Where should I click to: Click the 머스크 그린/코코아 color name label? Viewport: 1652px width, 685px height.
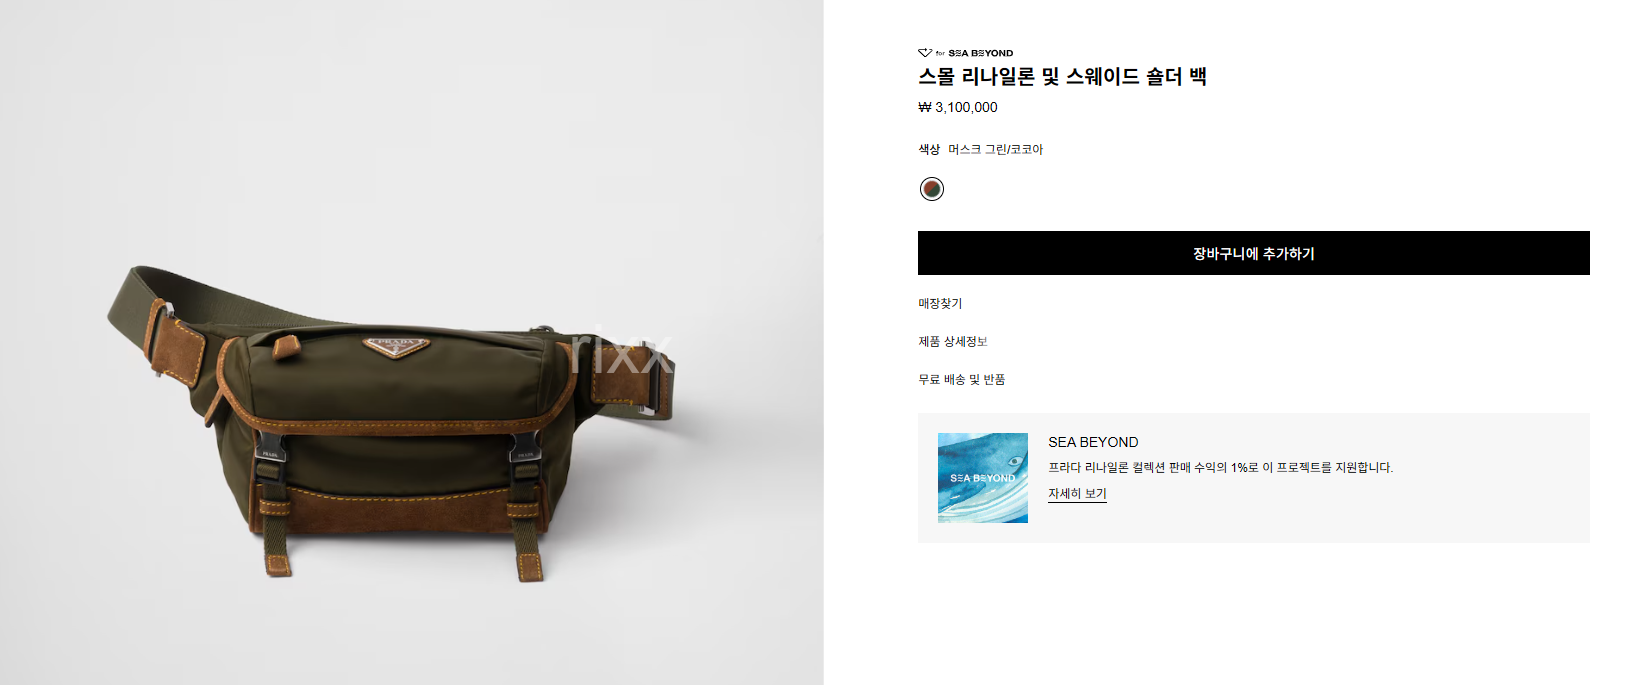[995, 149]
